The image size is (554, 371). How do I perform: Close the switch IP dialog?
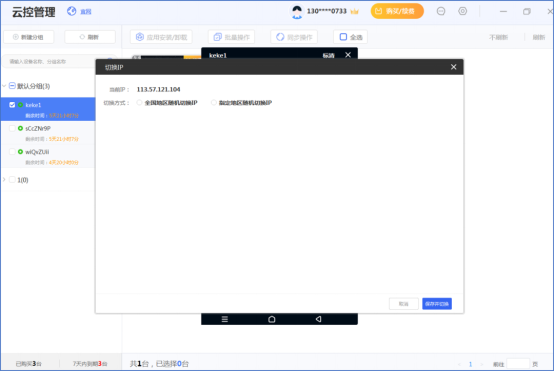pyautogui.click(x=454, y=67)
